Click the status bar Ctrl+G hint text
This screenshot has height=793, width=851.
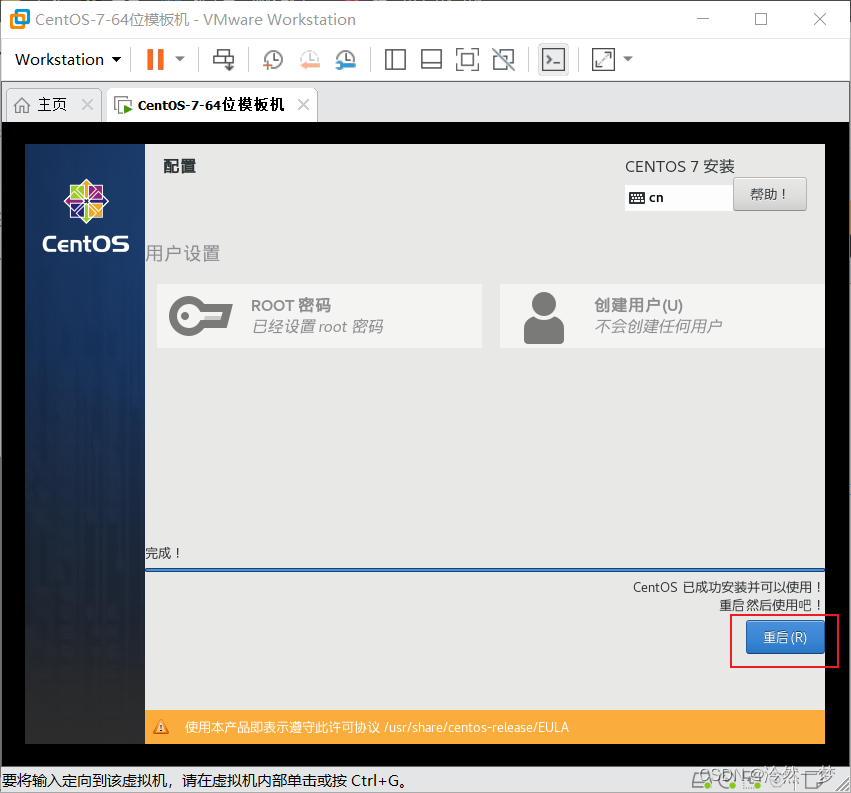pos(204,781)
